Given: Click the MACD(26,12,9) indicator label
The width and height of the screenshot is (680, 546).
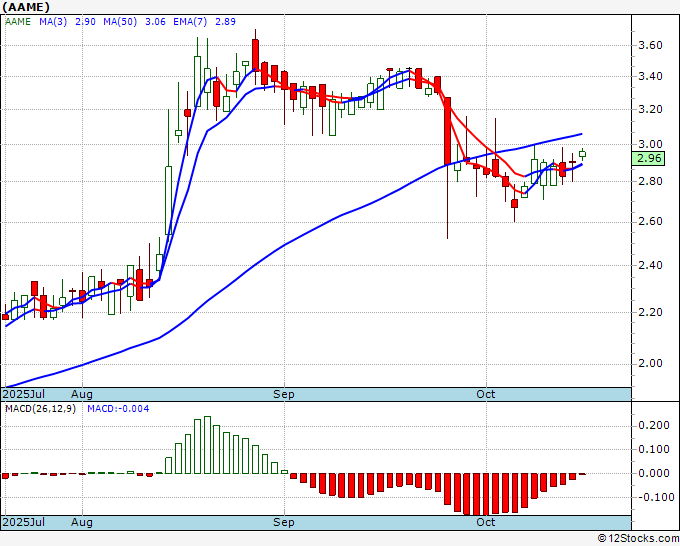Looking at the screenshot, I should (x=40, y=409).
